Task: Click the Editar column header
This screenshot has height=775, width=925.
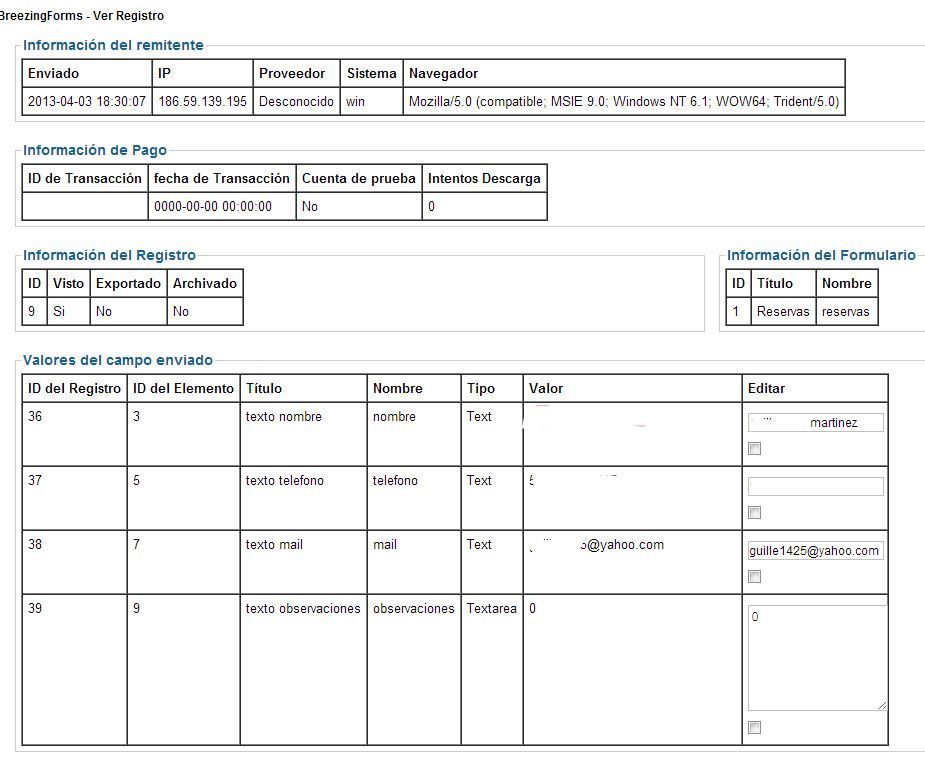Action: [x=766, y=388]
